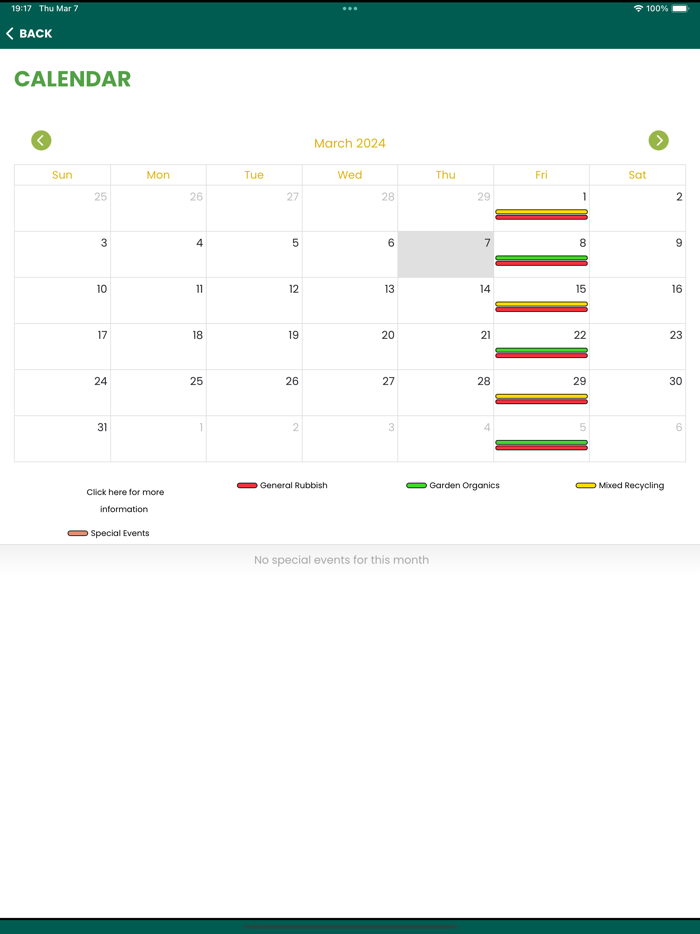Image resolution: width=700 pixels, height=934 pixels.
Task: Click the Special Events legend label
Action: pos(120,533)
